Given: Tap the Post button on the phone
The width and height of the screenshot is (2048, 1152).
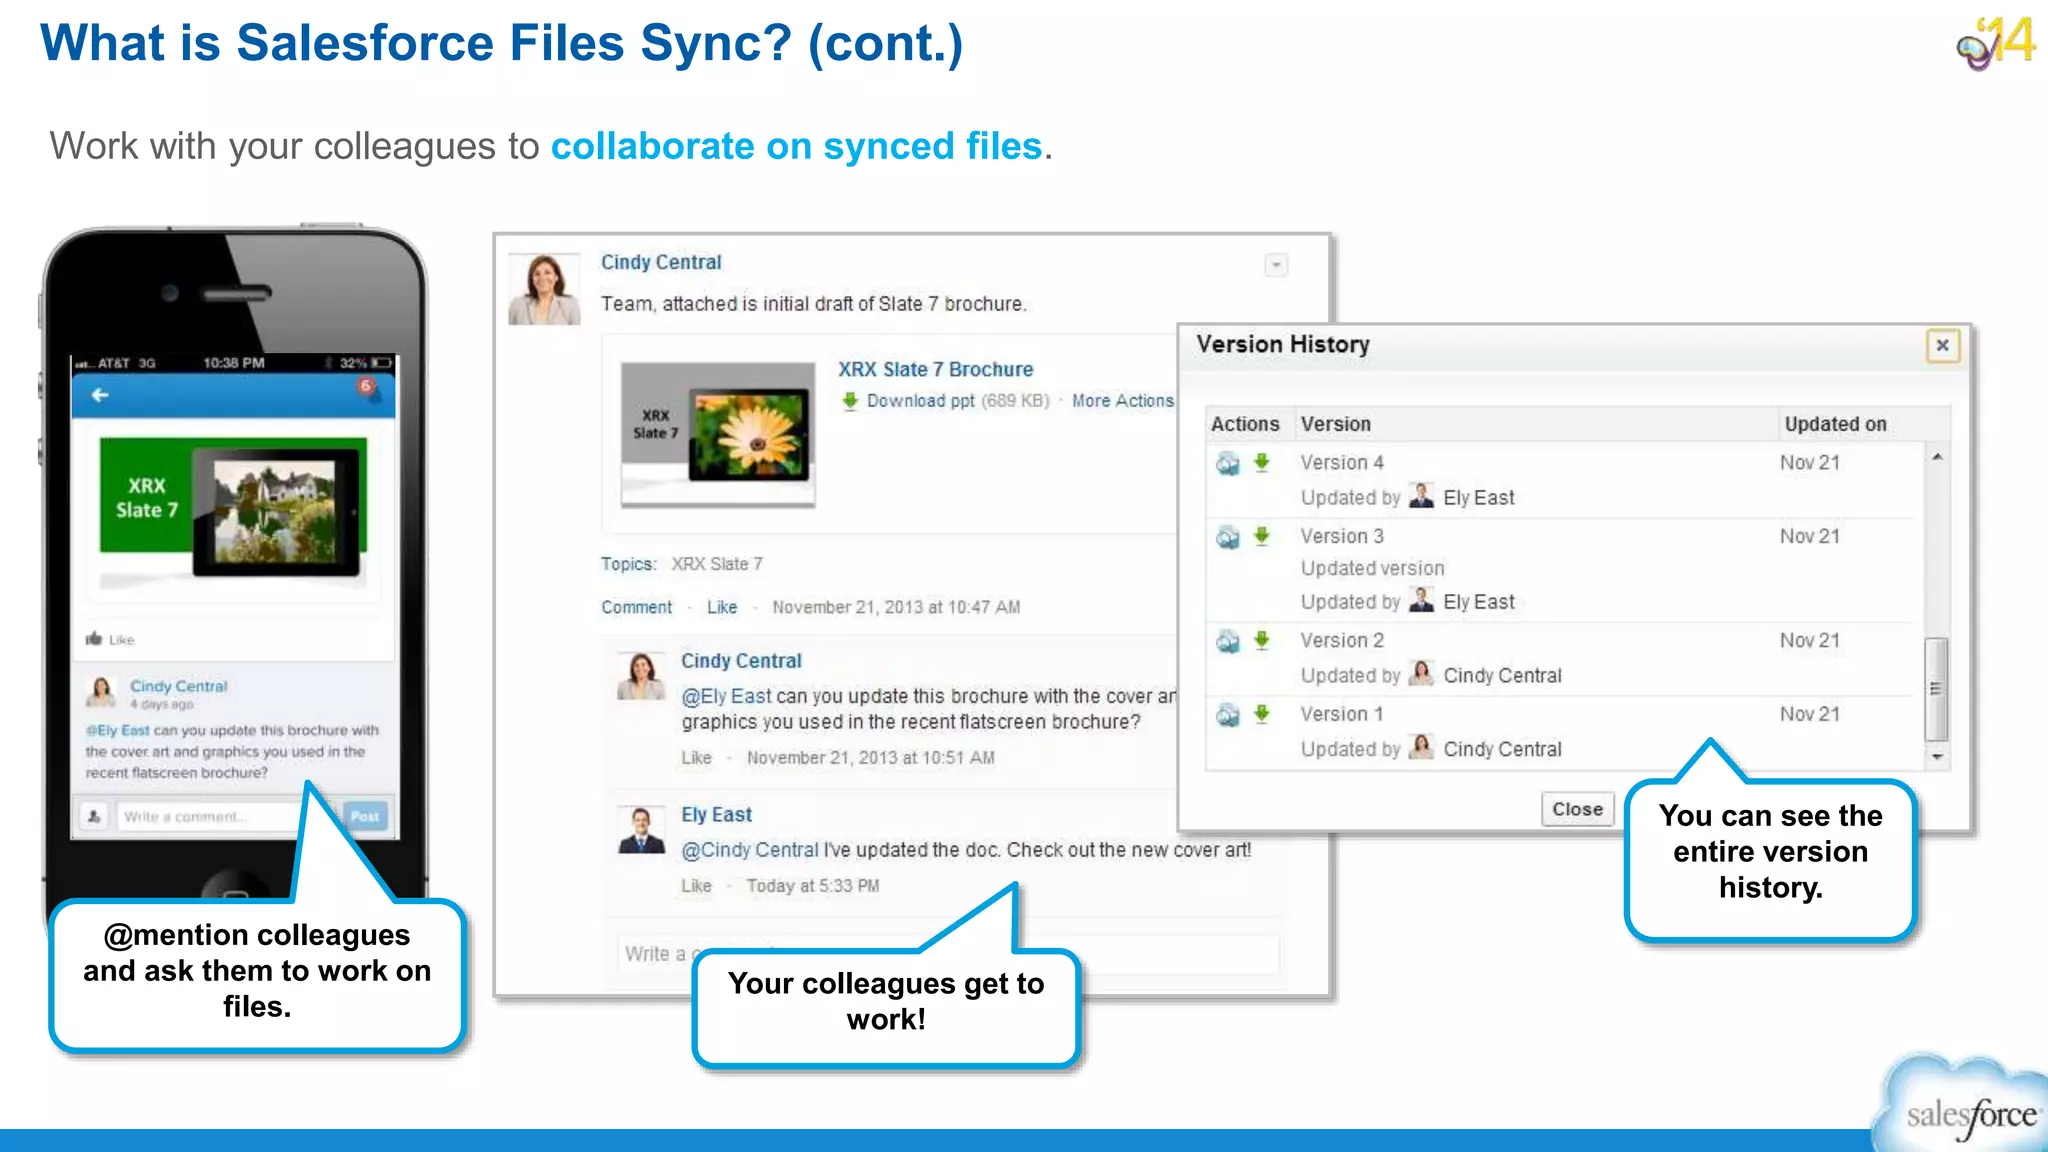Looking at the screenshot, I should click(365, 816).
